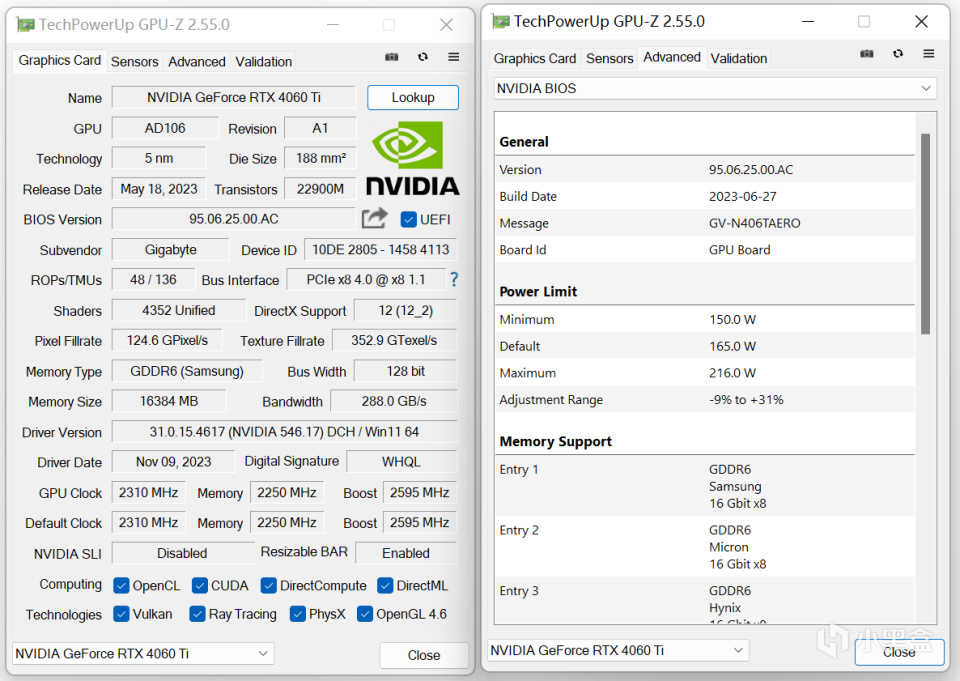Click the Name field NVIDIA GeForce RTX 4060 Ti
This screenshot has height=681, width=960.
(234, 97)
